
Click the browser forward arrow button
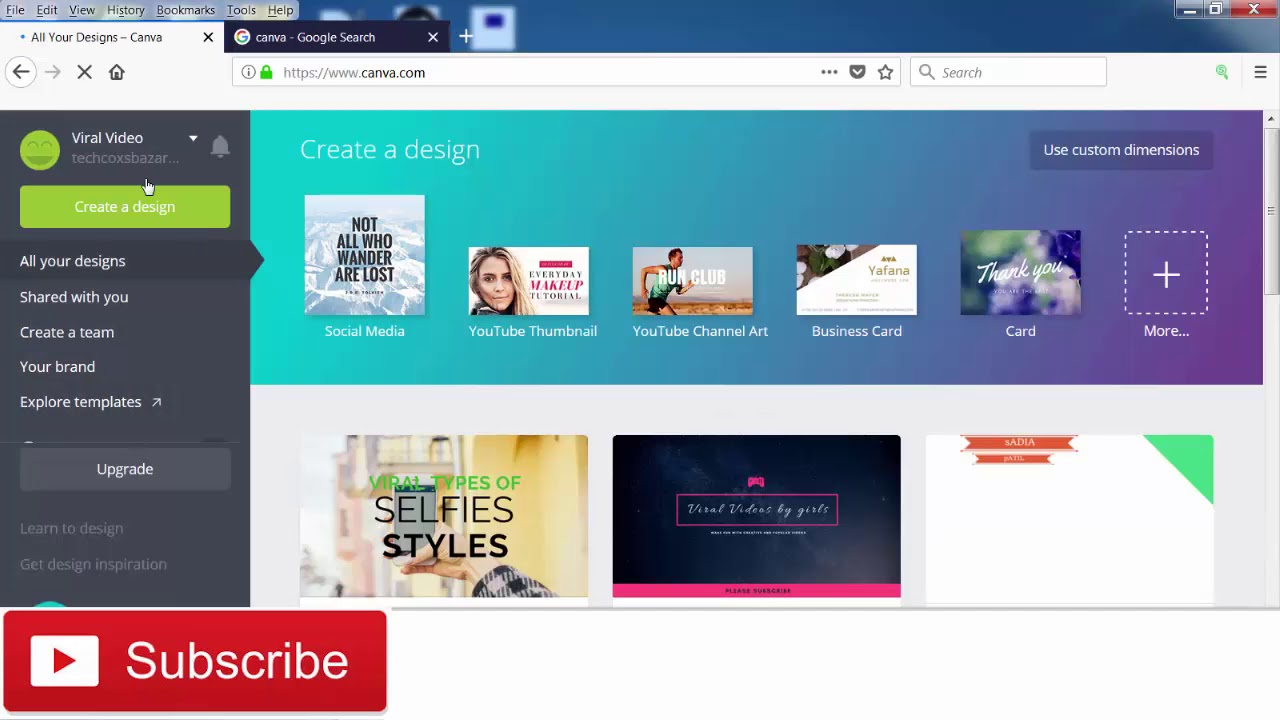[x=53, y=72]
